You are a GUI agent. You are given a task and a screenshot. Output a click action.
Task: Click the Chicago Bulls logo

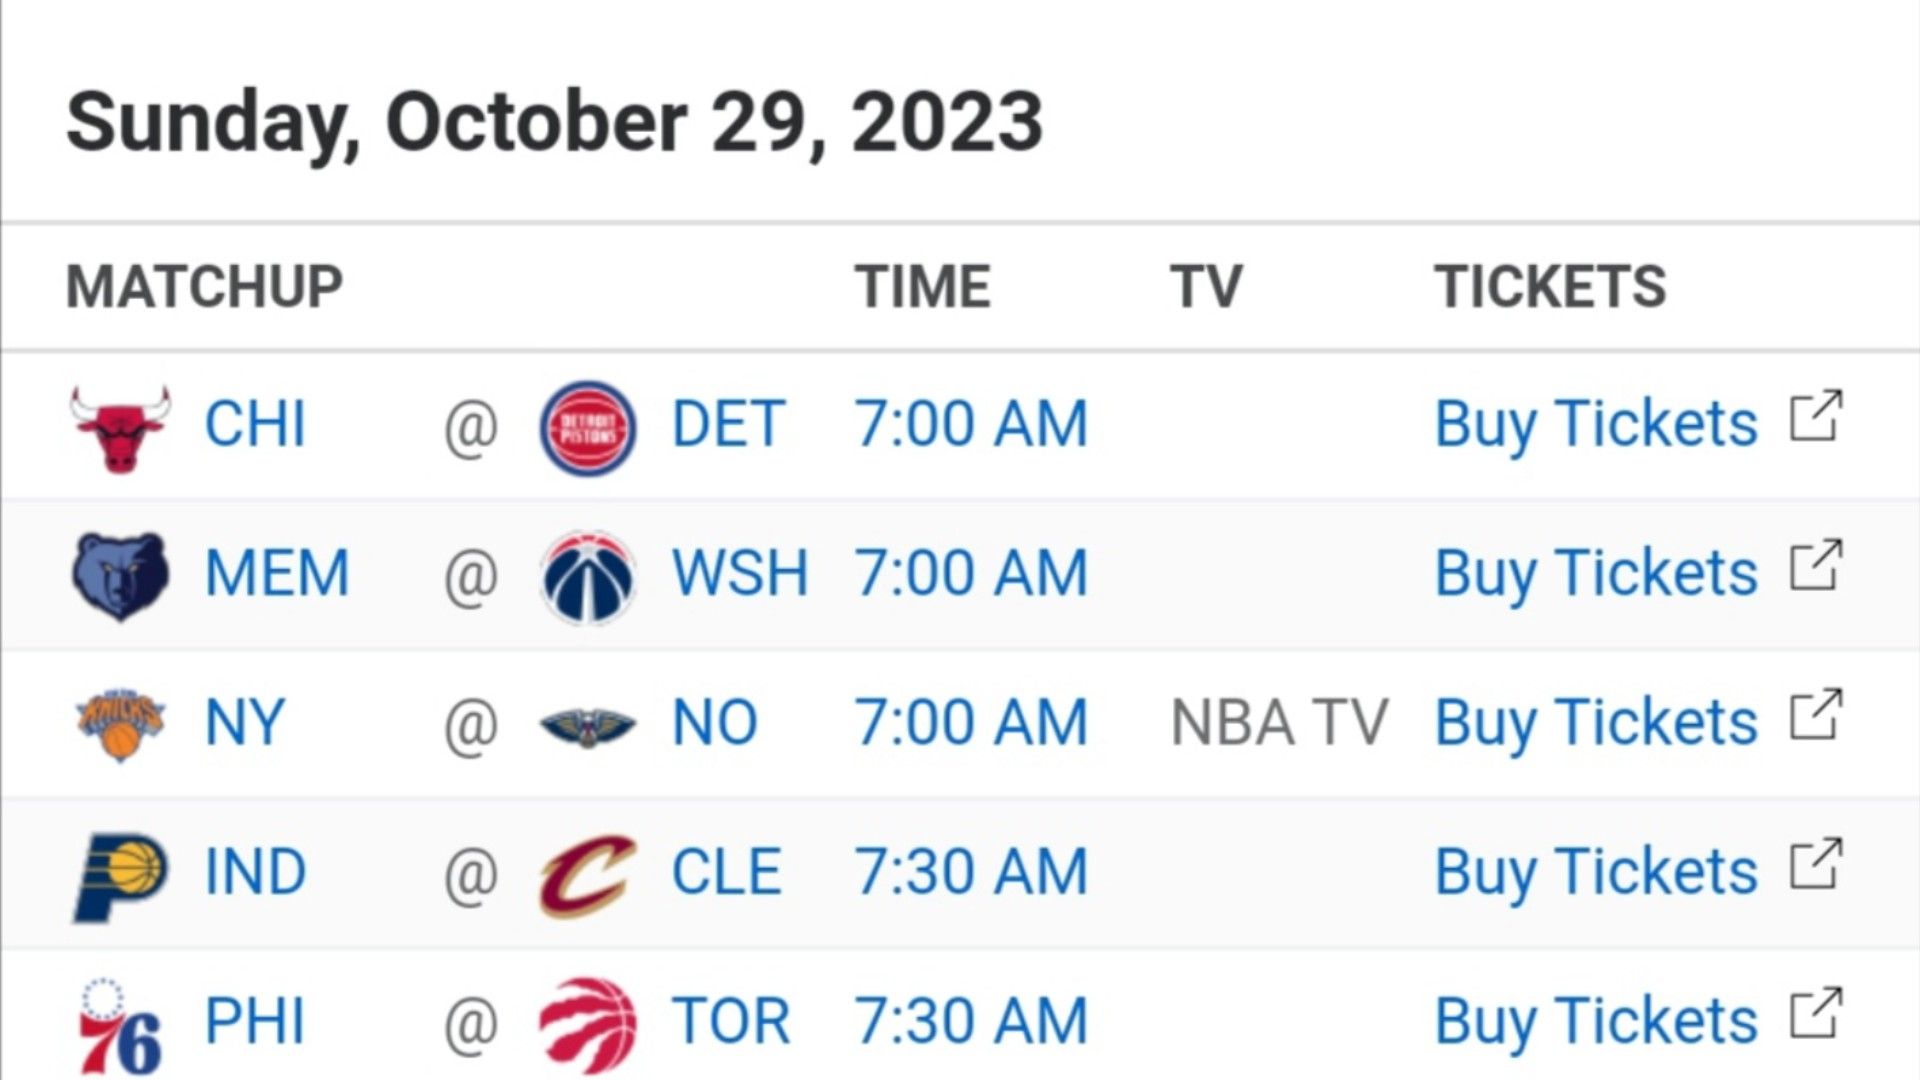[120, 427]
